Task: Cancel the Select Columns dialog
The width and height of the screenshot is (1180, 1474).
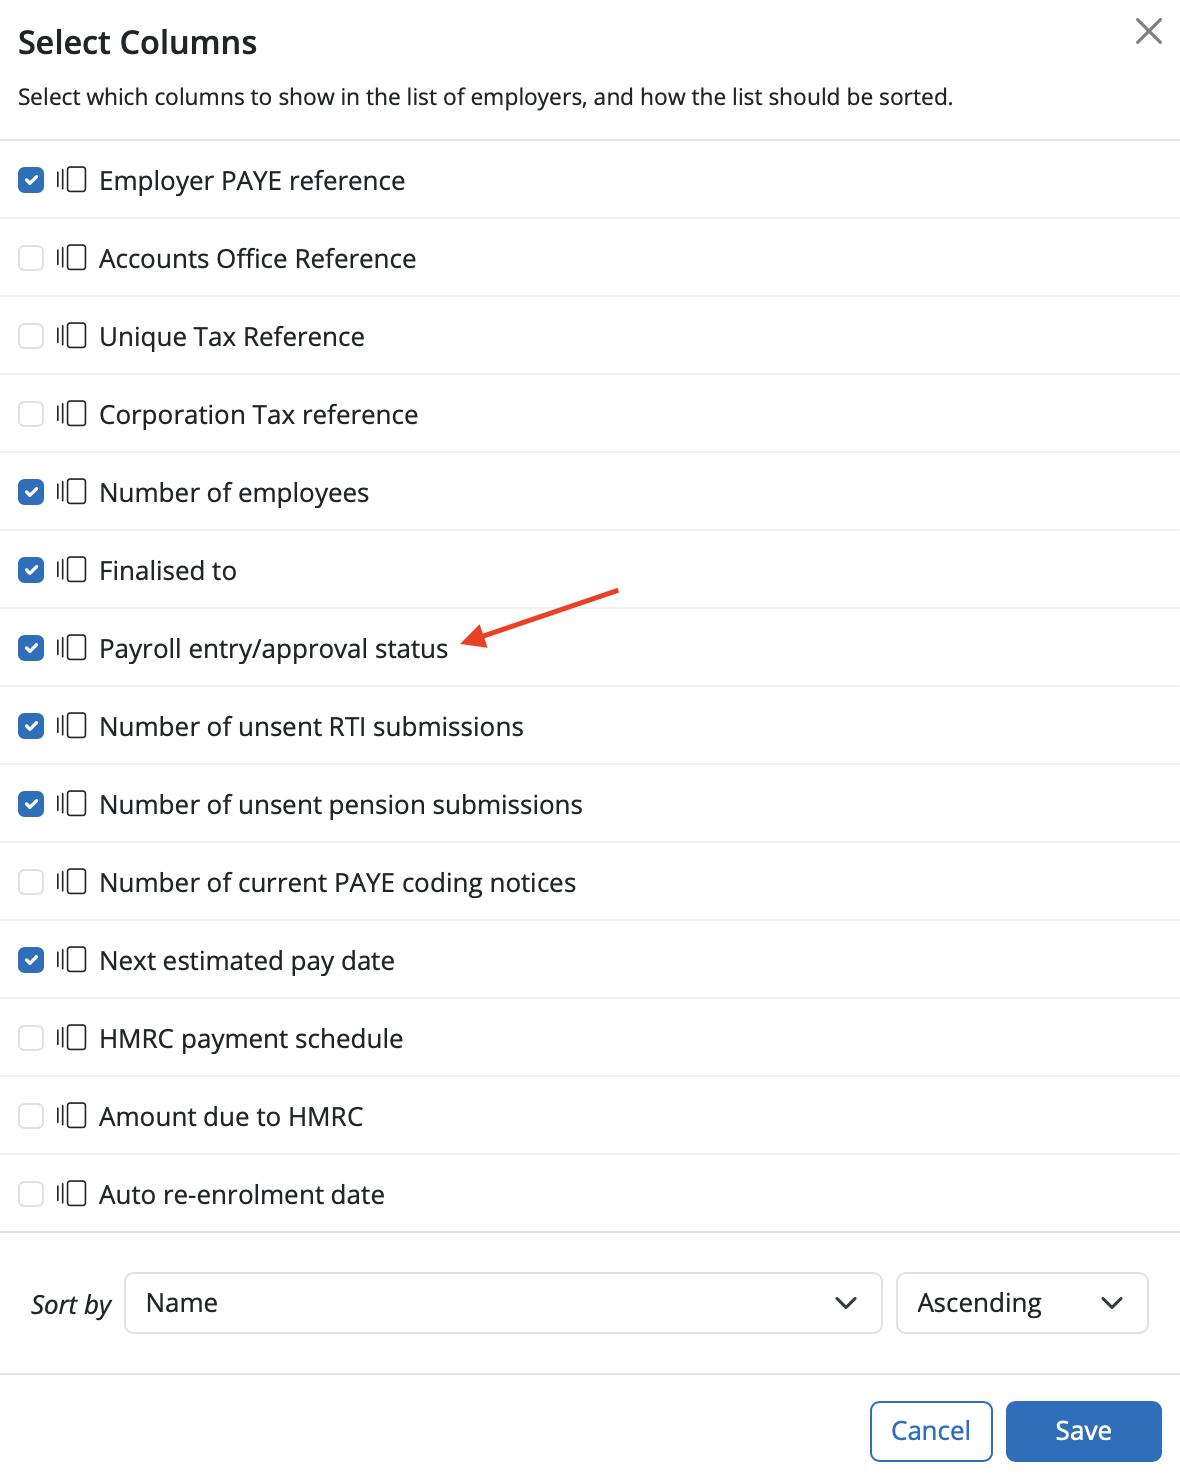Action: 931,1431
